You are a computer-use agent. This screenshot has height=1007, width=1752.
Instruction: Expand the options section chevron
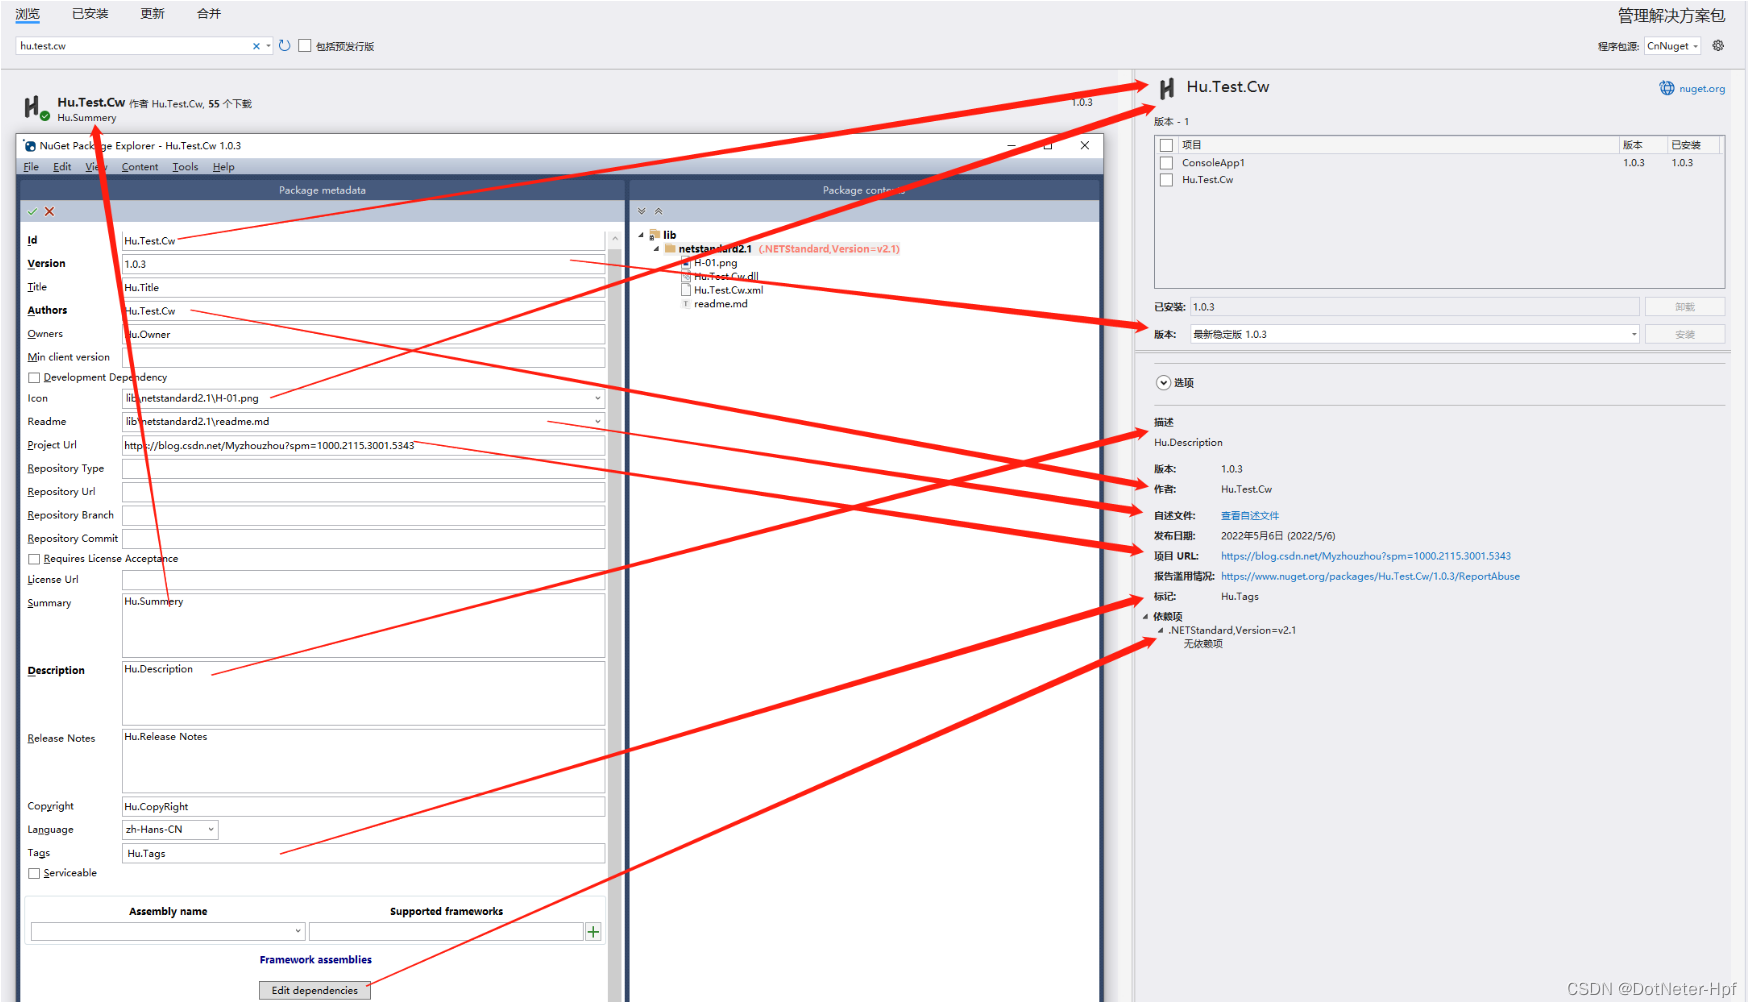[1163, 383]
